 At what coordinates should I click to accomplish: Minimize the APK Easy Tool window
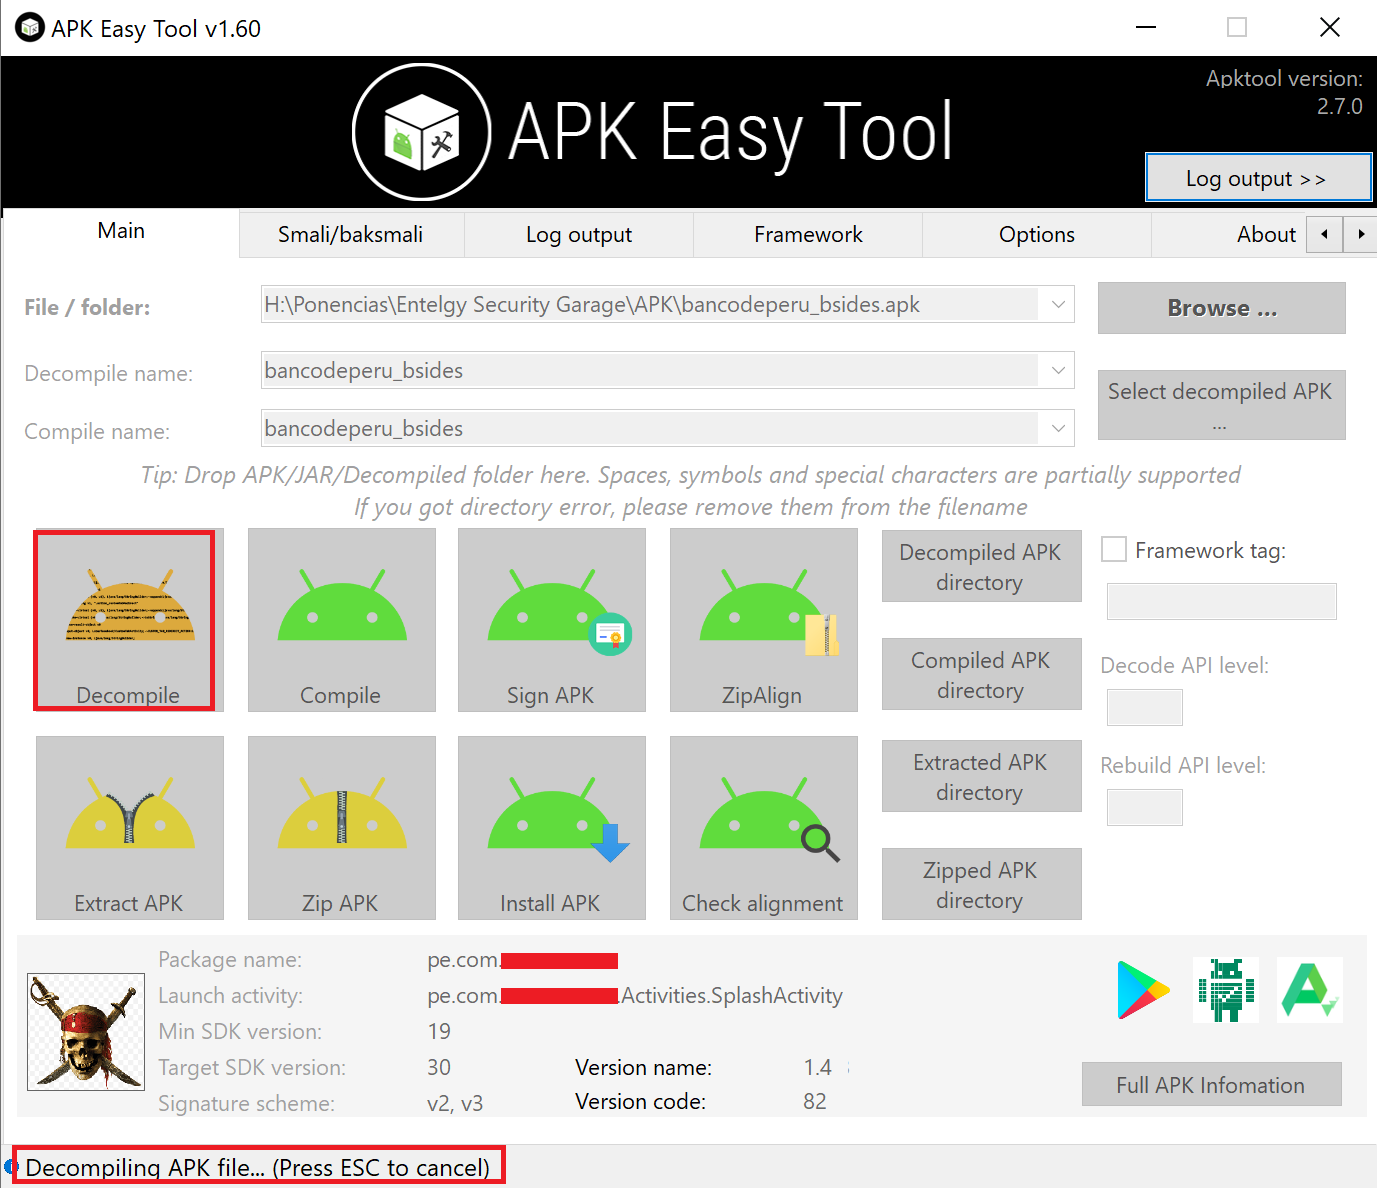[x=1146, y=27]
